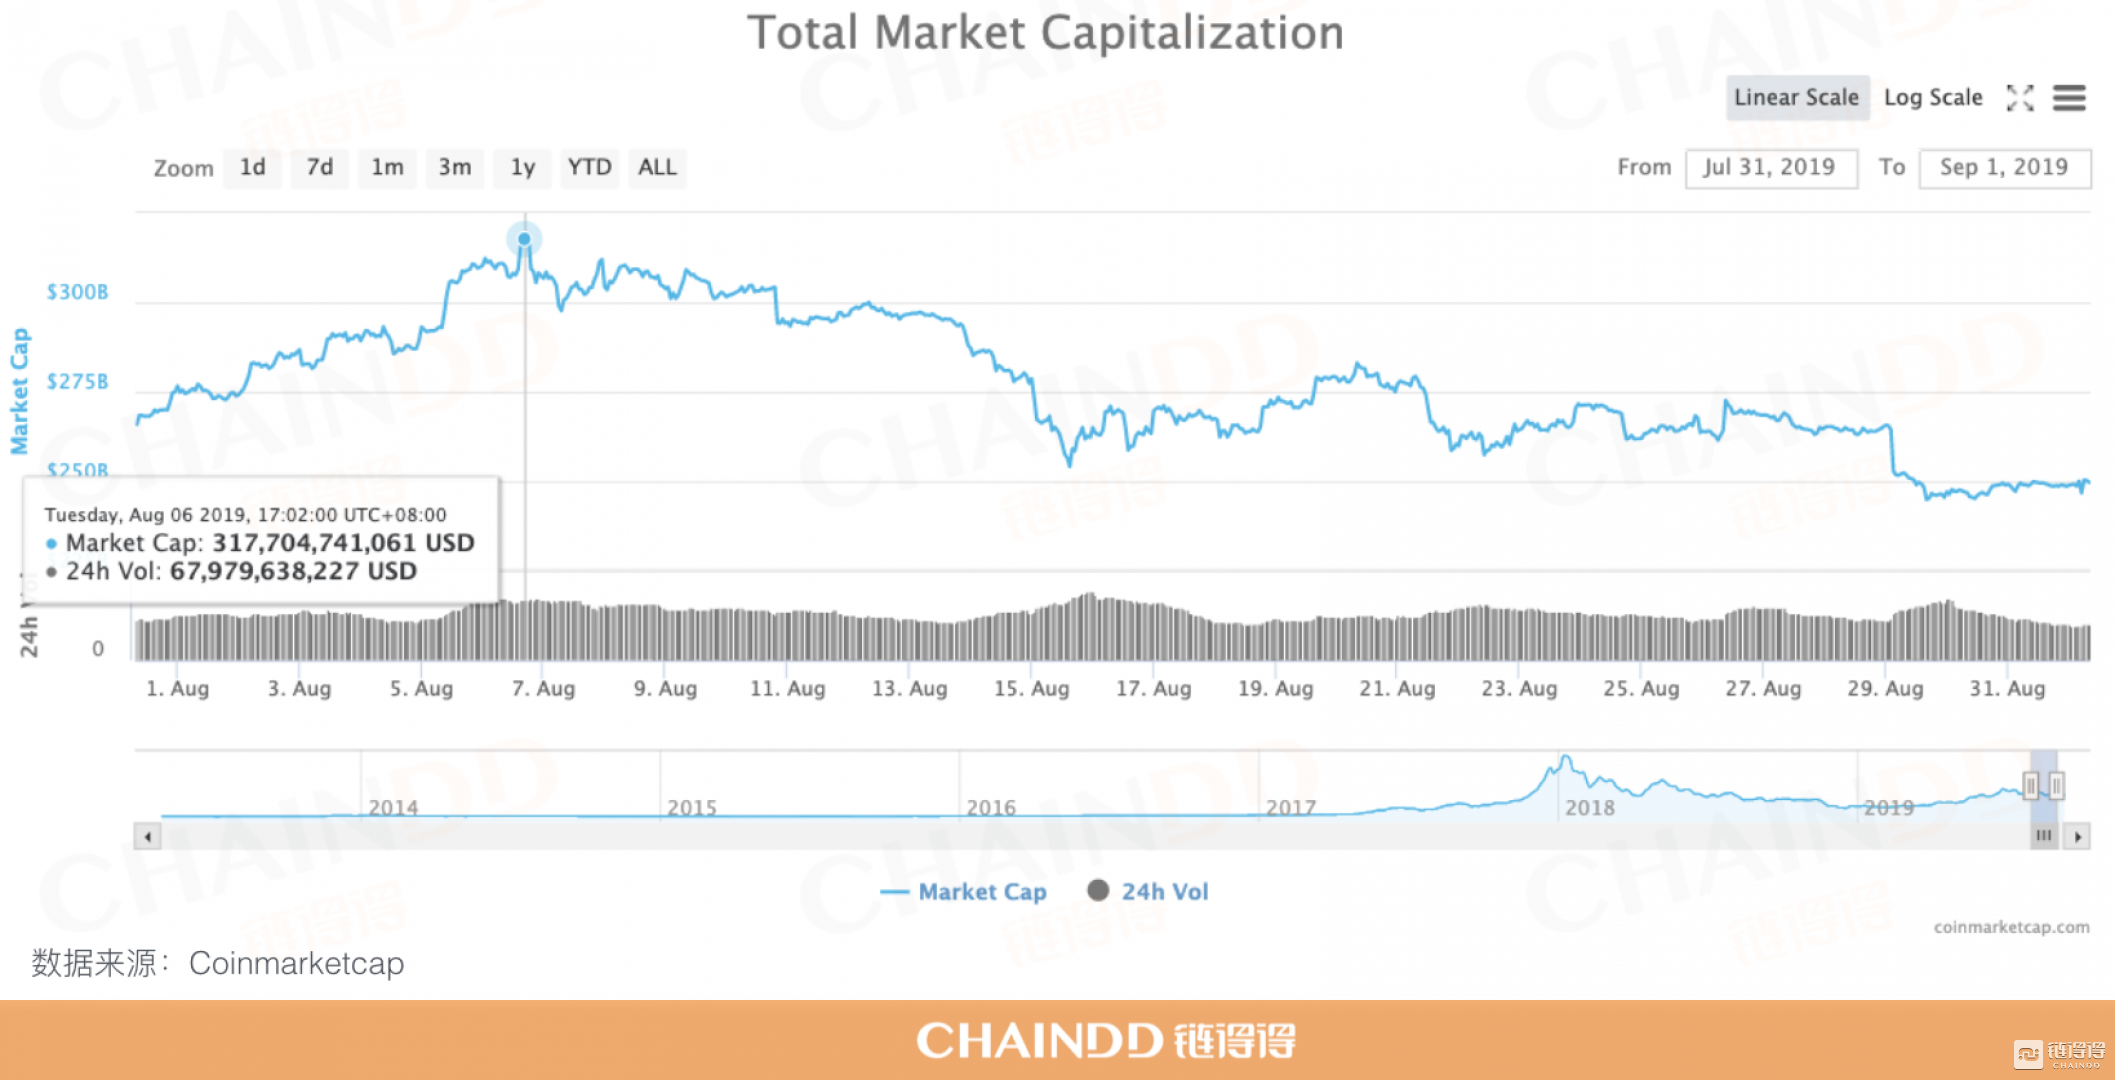Click the navigator left scroll arrow
This screenshot has width=2115, height=1080.
click(x=148, y=836)
